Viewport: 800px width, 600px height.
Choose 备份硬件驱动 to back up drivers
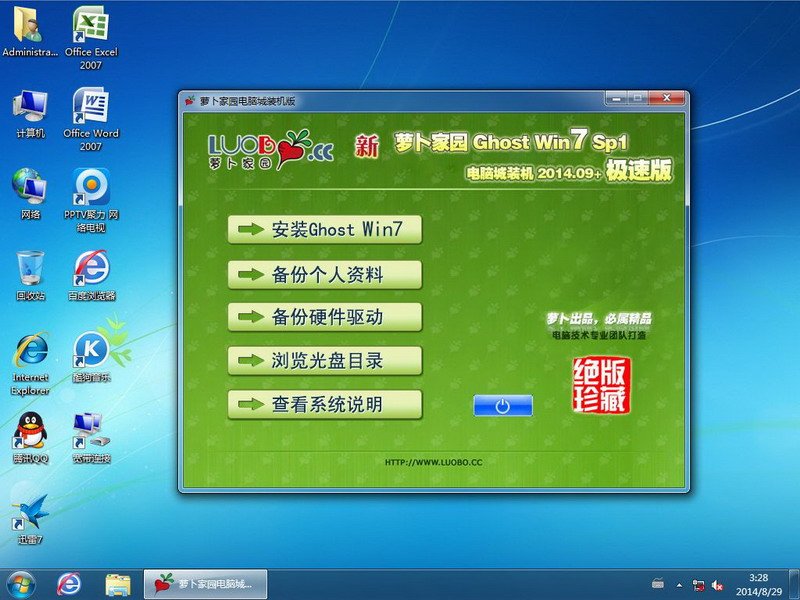[x=325, y=317]
